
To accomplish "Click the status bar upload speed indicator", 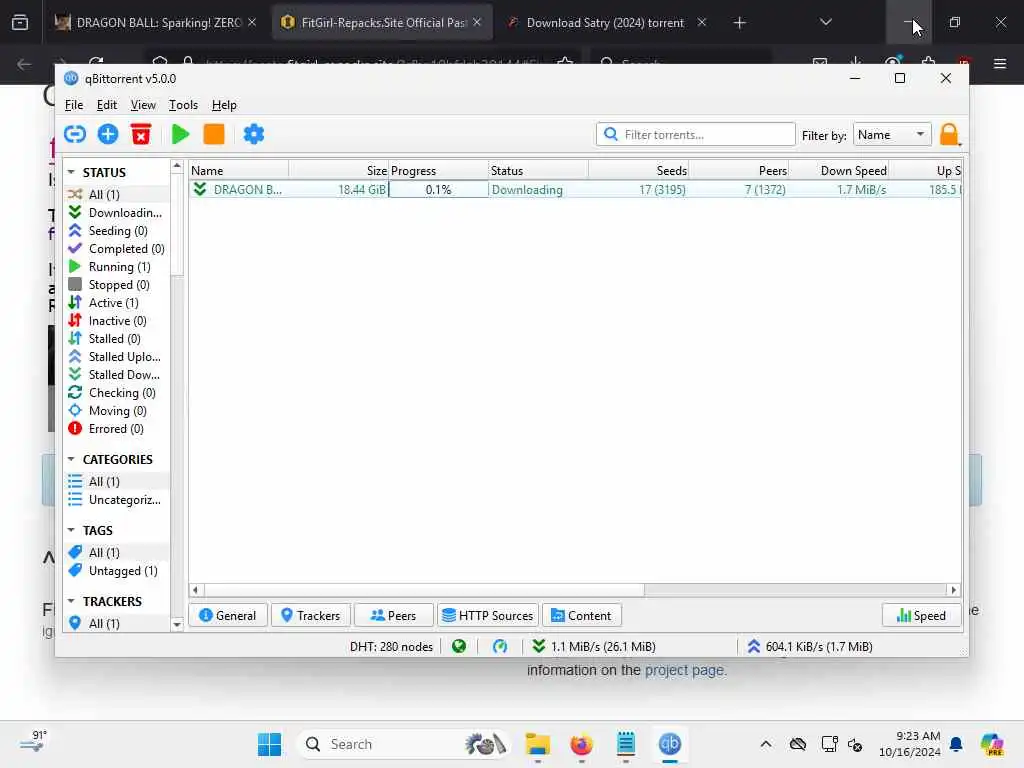I will [808, 647].
